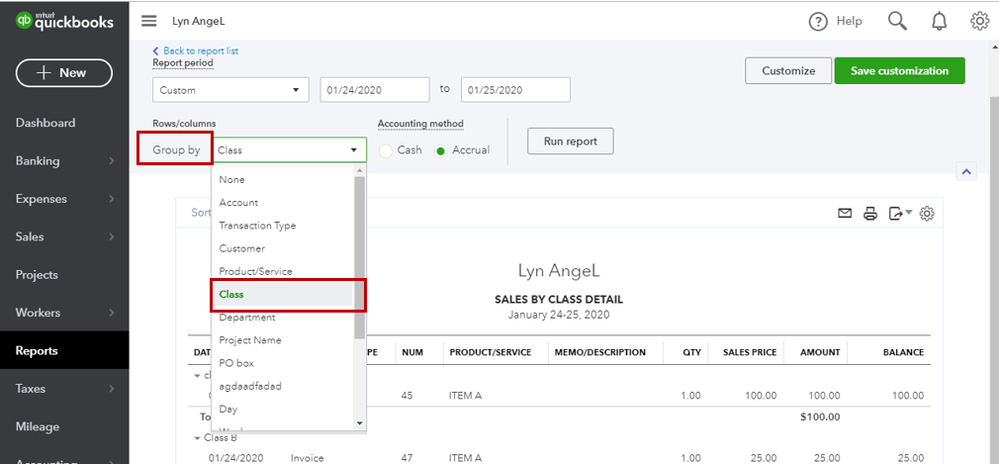Open the hamburger navigation menu
Screen dimensions: 999x464
[x=148, y=21]
